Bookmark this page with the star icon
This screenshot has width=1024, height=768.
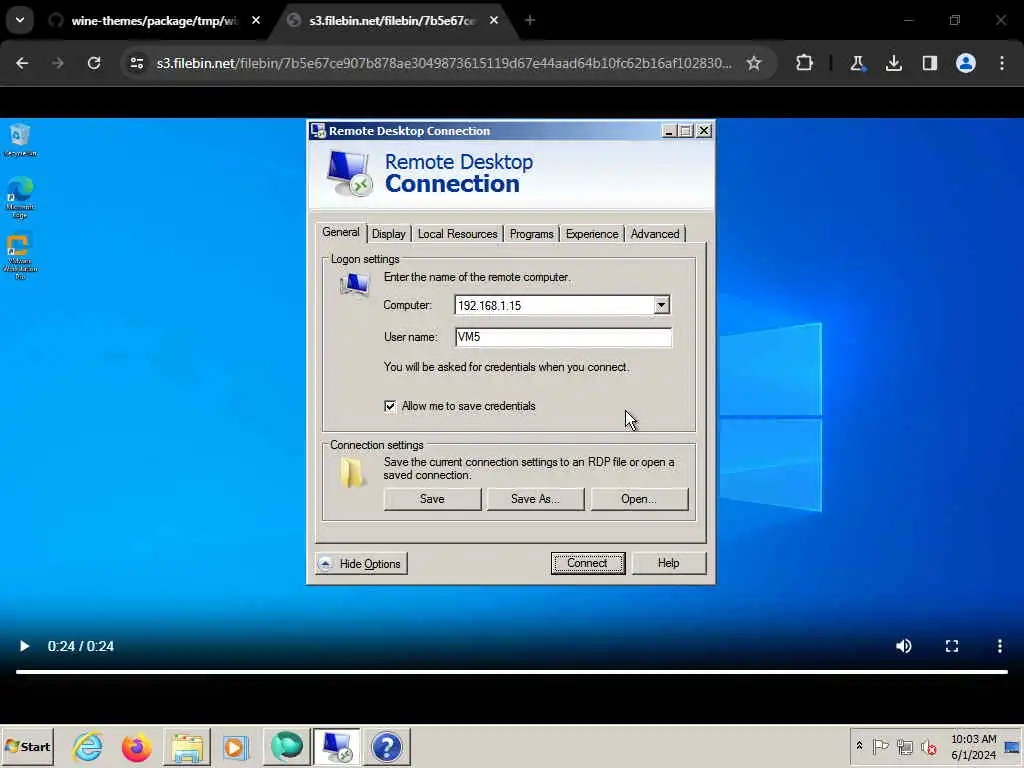(754, 63)
